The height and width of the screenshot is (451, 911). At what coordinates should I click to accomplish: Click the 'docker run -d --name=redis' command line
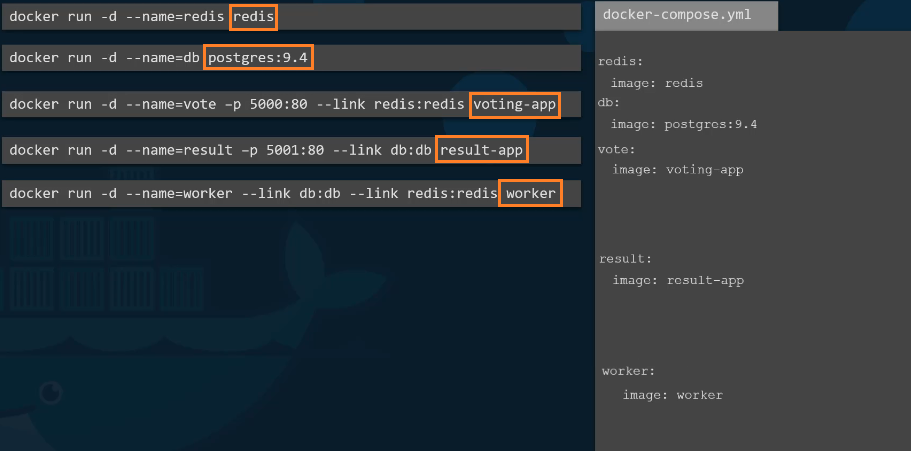coord(291,17)
